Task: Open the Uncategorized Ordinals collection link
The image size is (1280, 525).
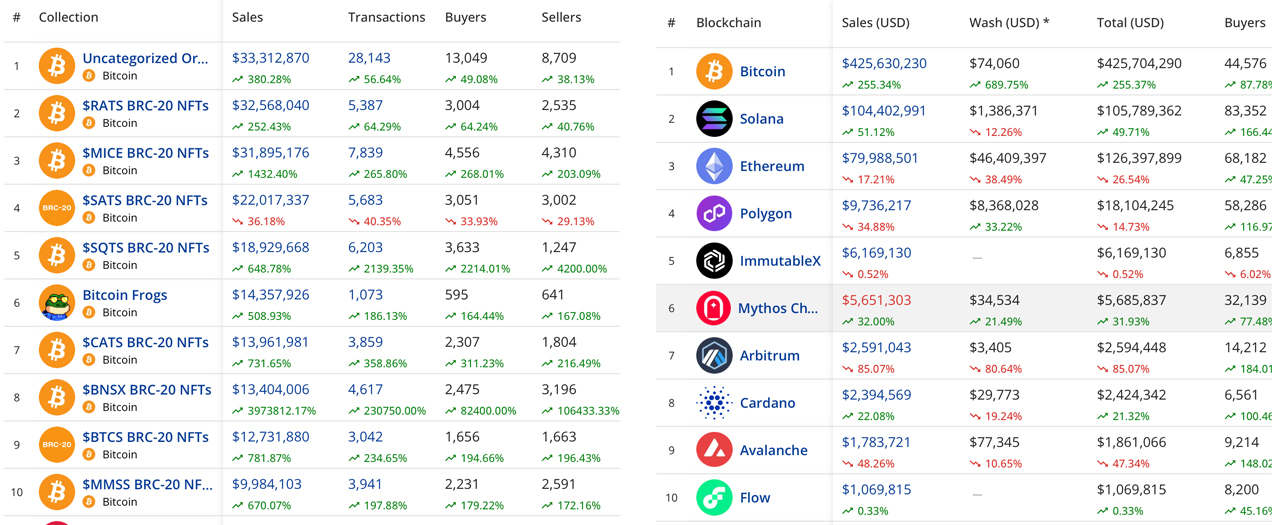Action: pos(145,58)
